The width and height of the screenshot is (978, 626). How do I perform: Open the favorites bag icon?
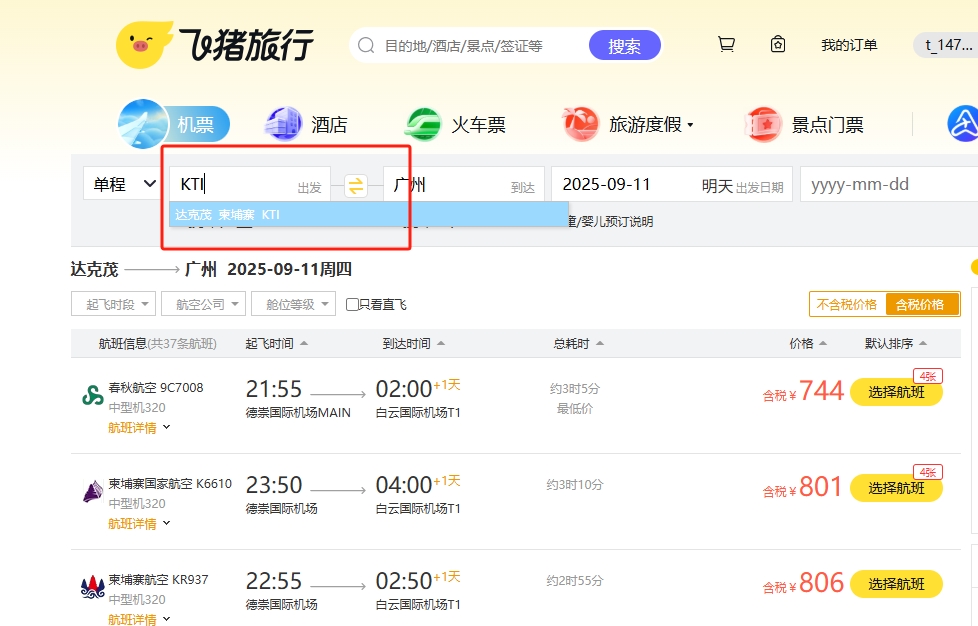pyautogui.click(x=778, y=45)
